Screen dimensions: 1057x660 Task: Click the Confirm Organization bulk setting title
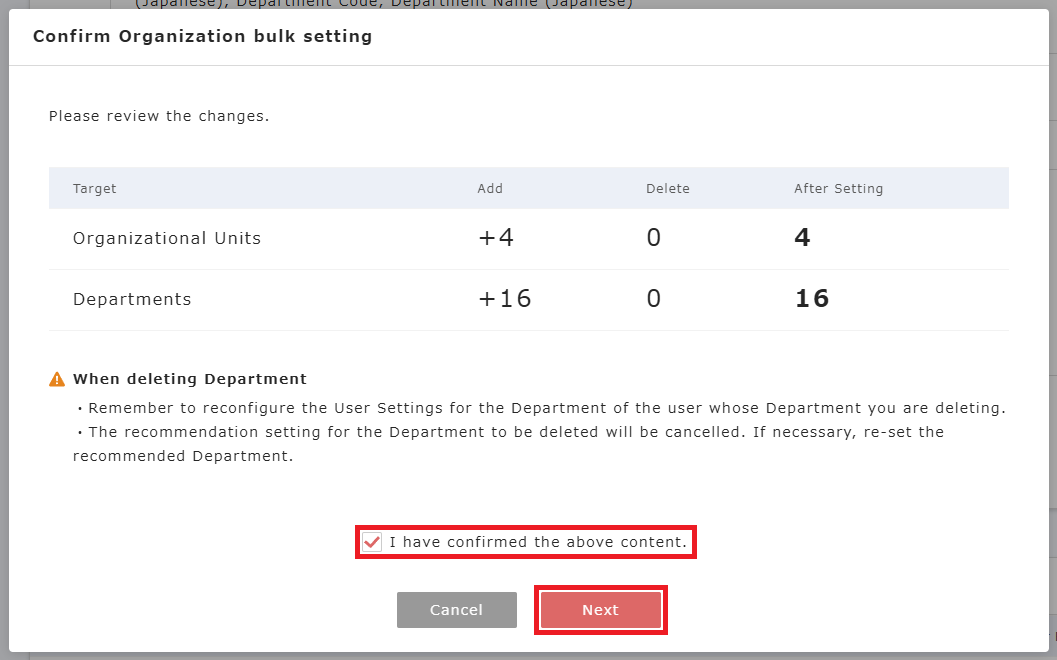click(202, 37)
